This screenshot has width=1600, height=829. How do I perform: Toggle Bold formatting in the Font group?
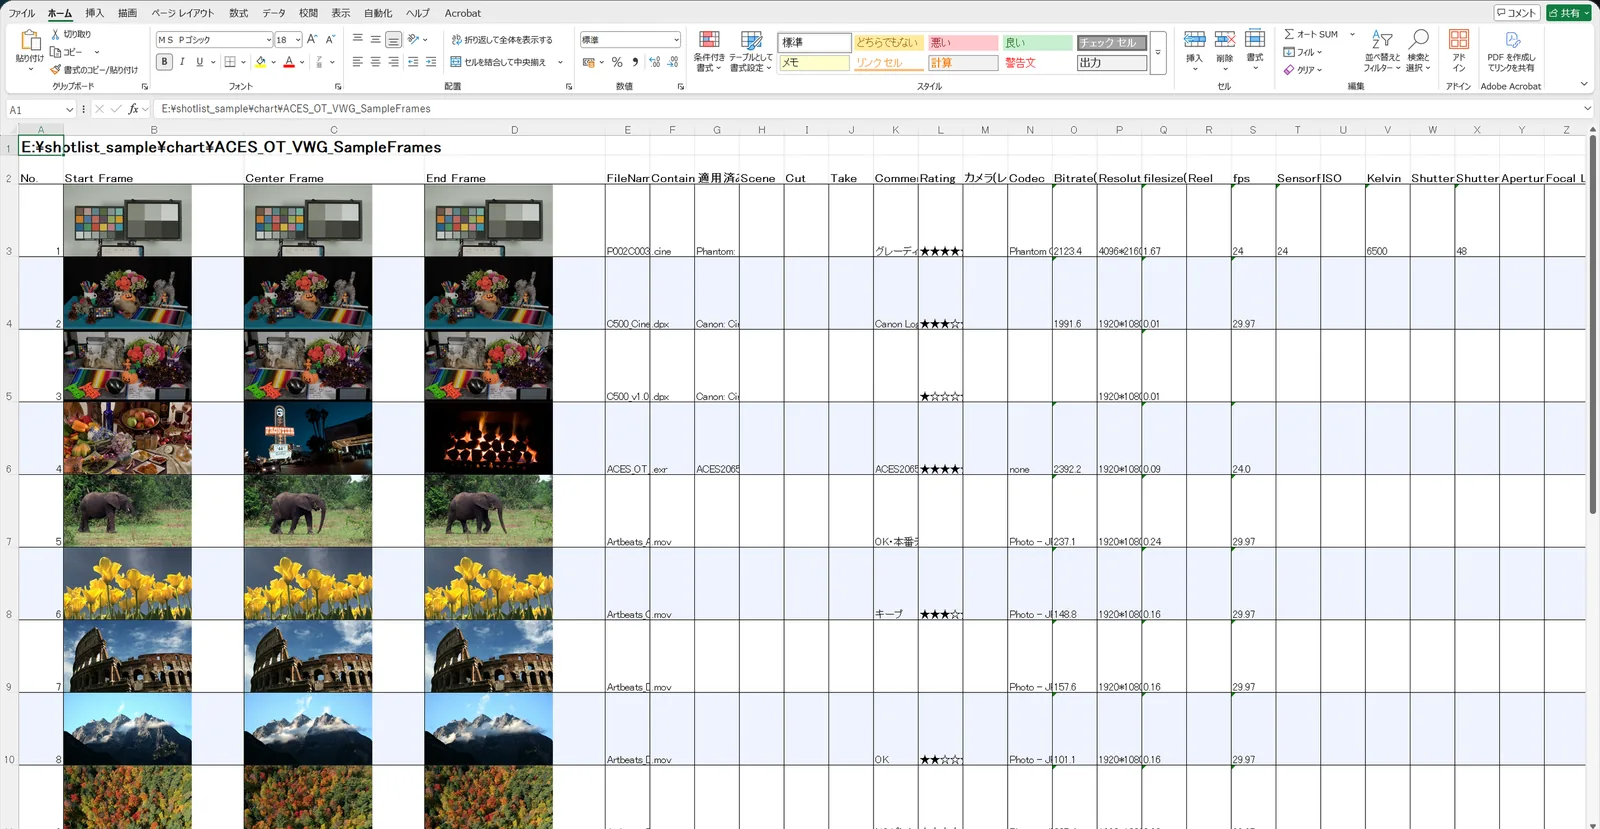(164, 62)
